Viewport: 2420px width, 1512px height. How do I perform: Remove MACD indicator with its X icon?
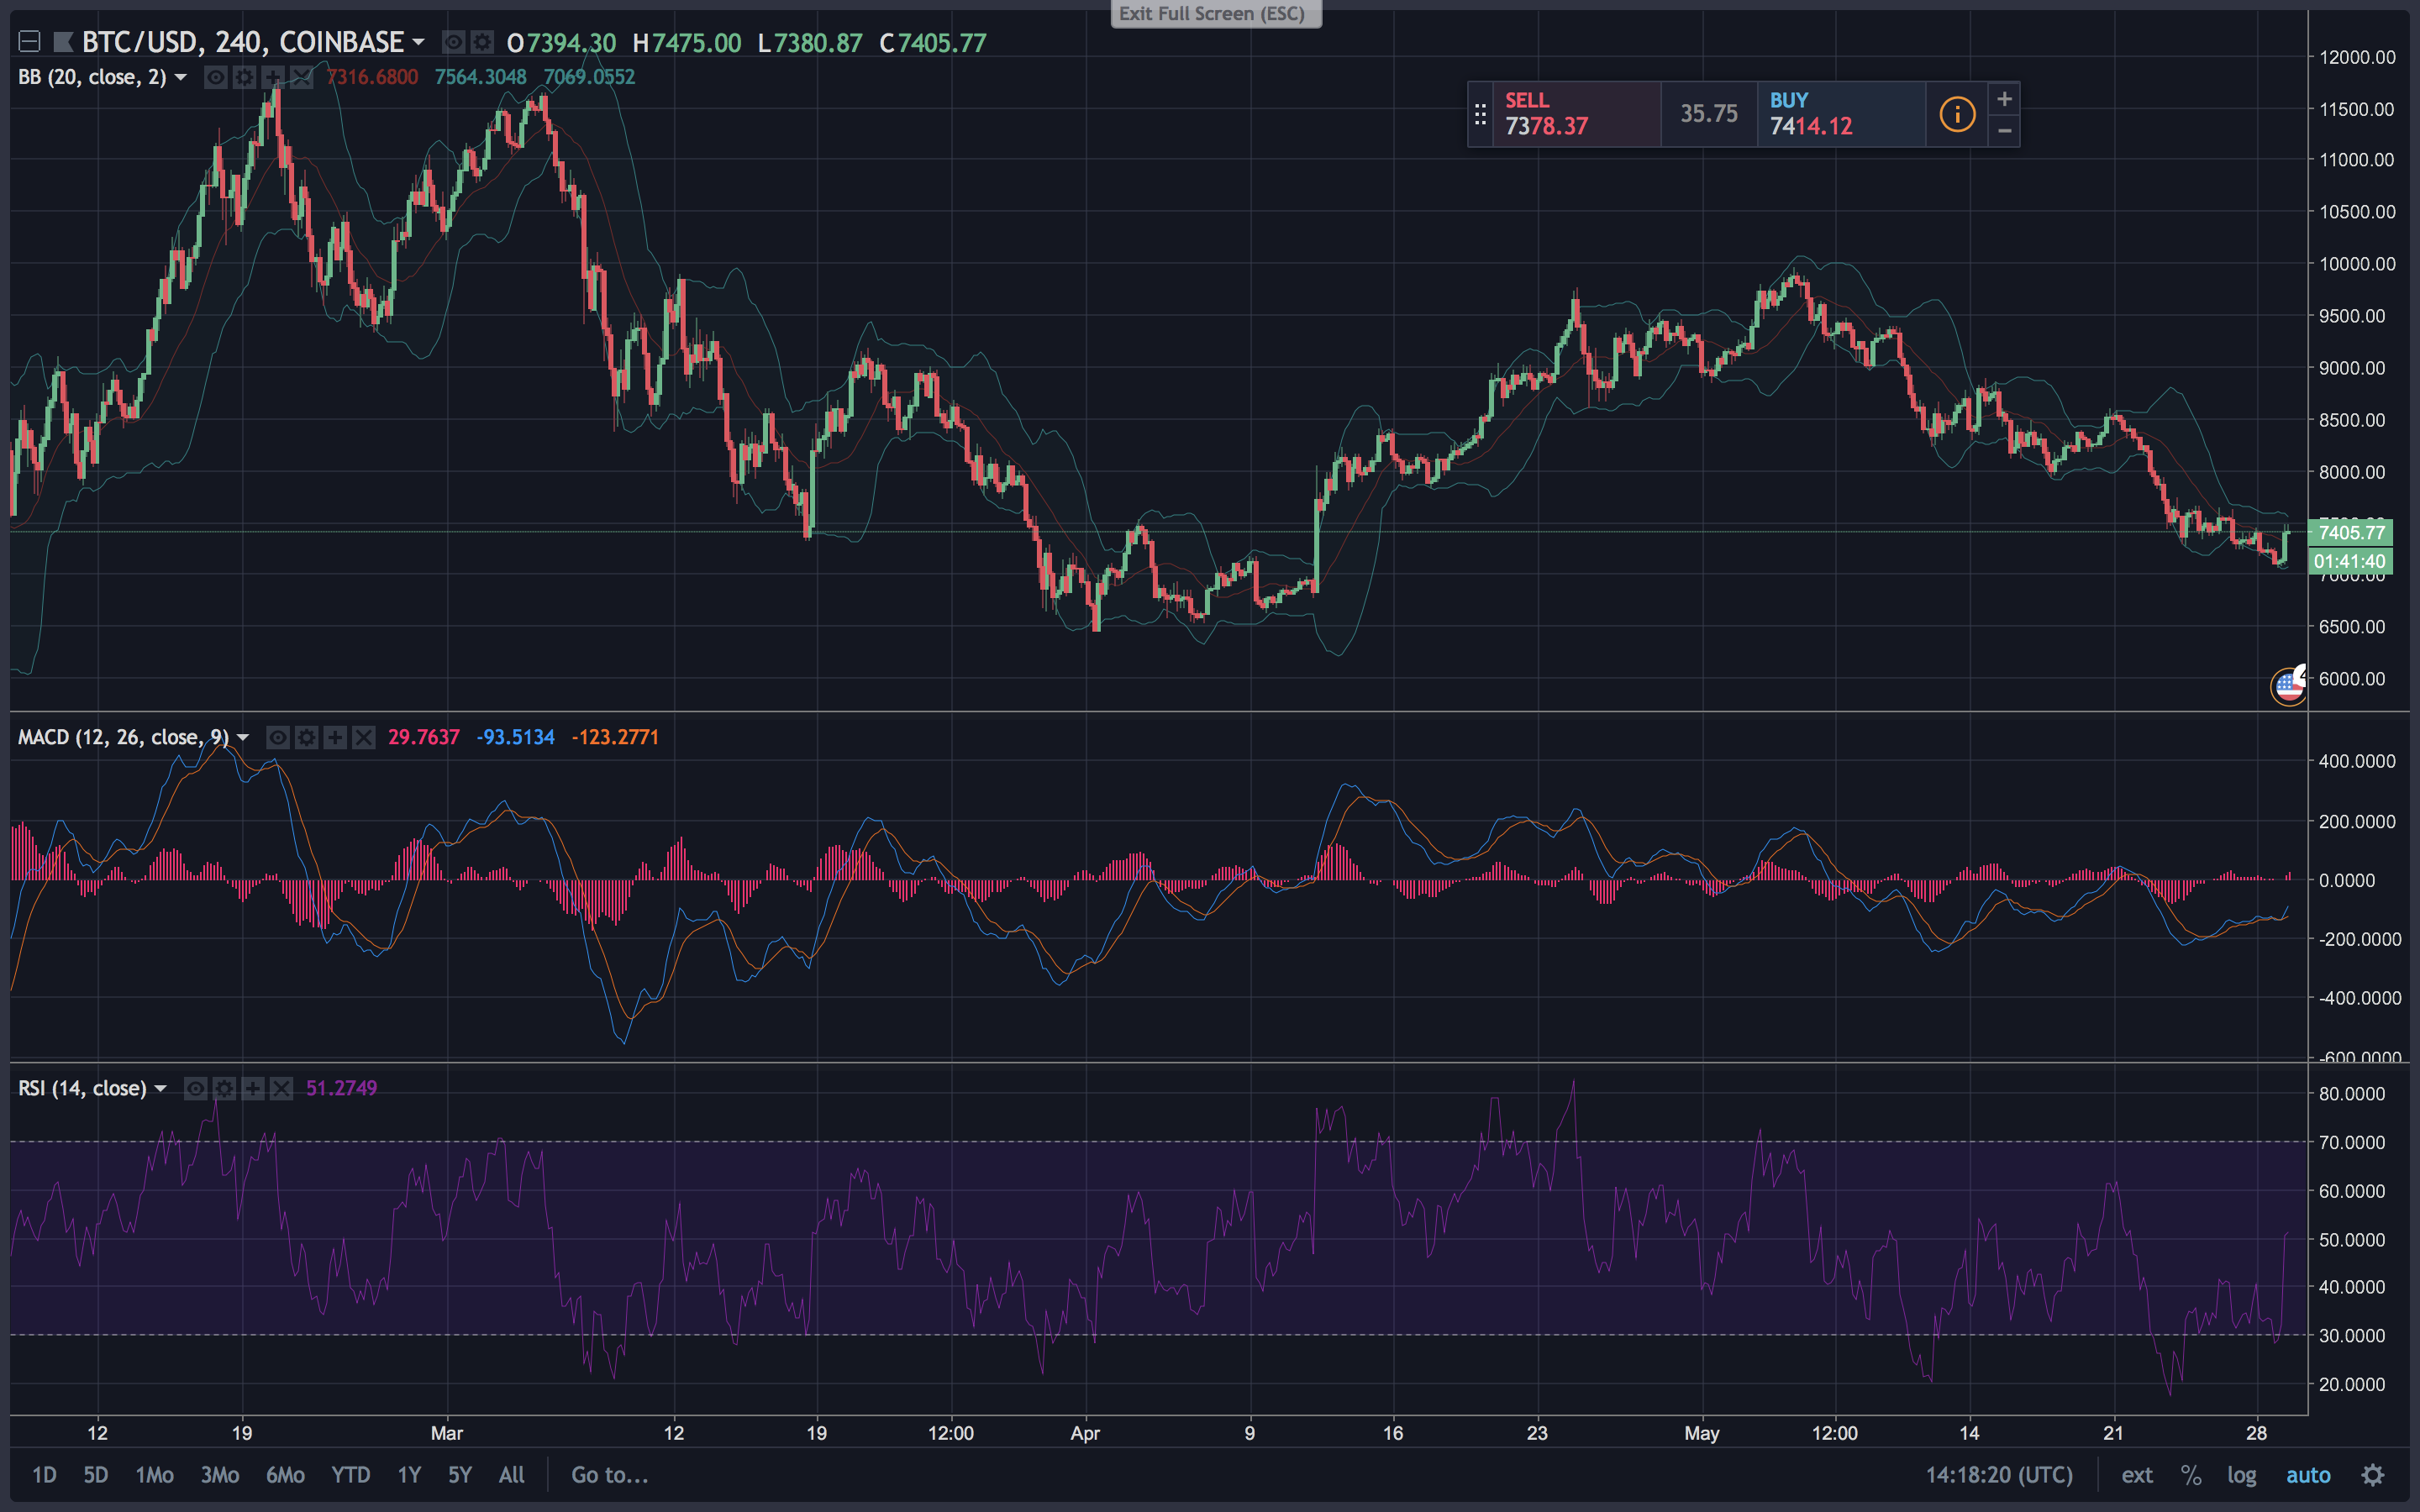tap(364, 738)
